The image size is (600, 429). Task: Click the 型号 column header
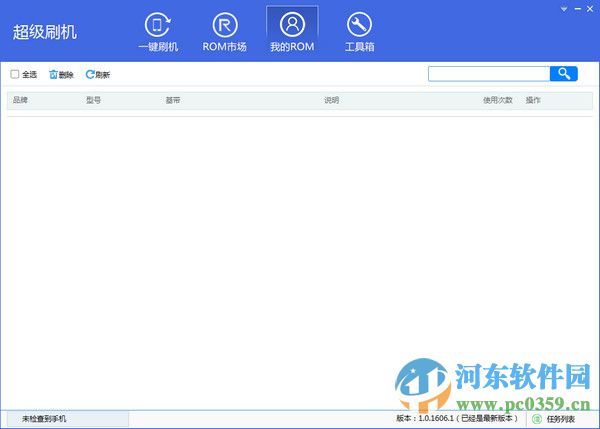(x=93, y=100)
